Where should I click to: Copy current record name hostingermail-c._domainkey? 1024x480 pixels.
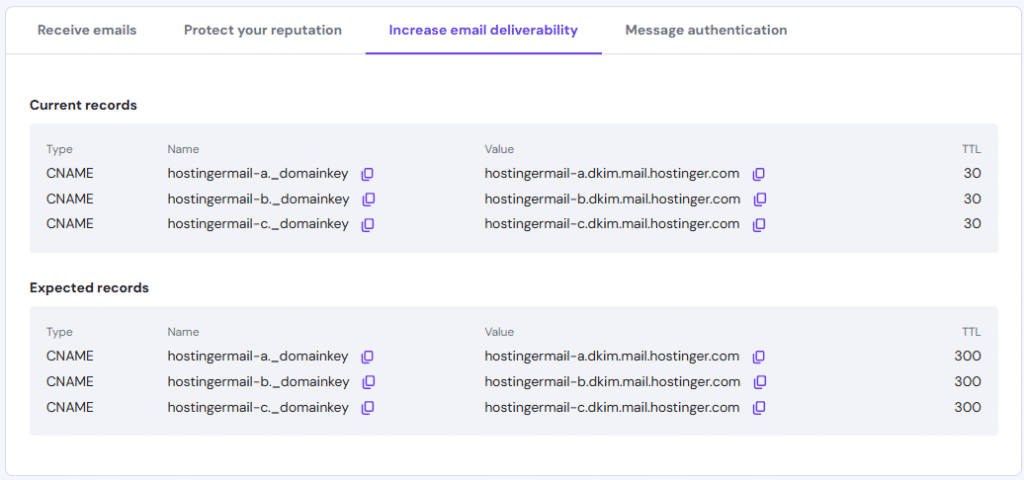[x=368, y=225]
